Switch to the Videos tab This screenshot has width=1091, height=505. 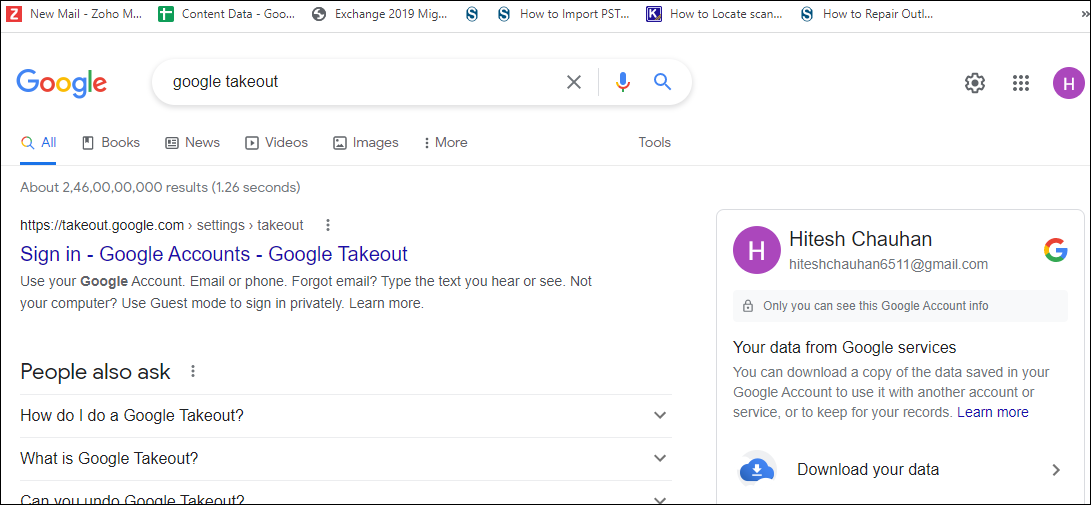point(276,143)
